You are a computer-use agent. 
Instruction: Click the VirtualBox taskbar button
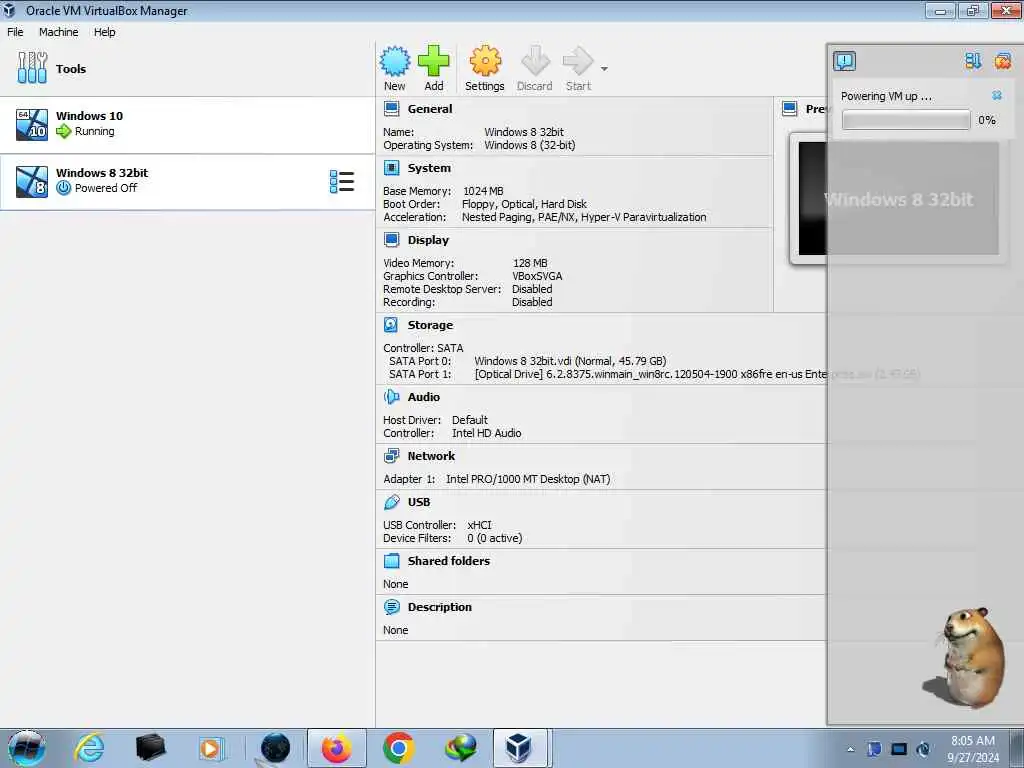click(519, 748)
